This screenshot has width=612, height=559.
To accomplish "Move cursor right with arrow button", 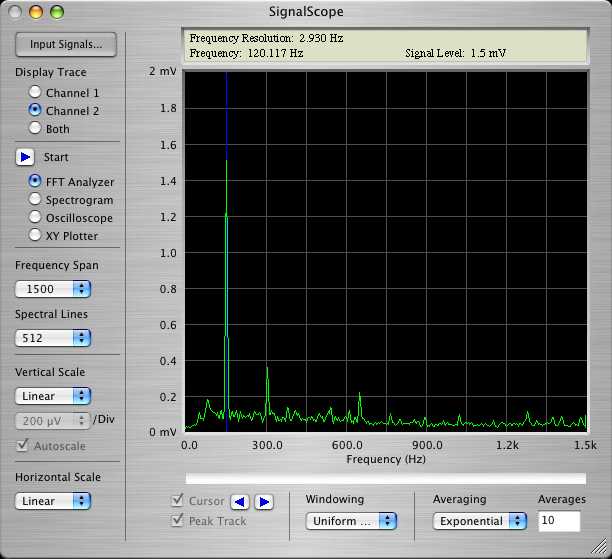I will (263, 502).
